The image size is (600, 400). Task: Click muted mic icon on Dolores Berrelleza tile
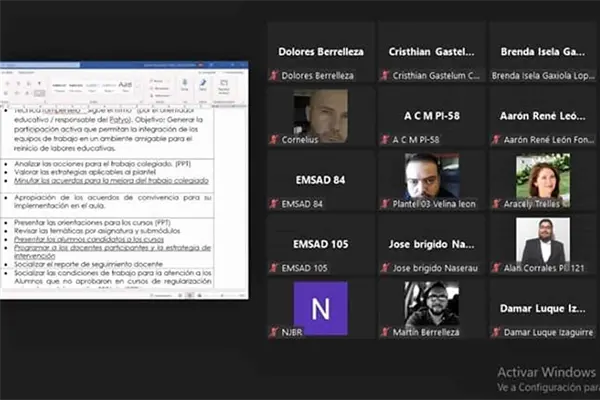[274, 75]
